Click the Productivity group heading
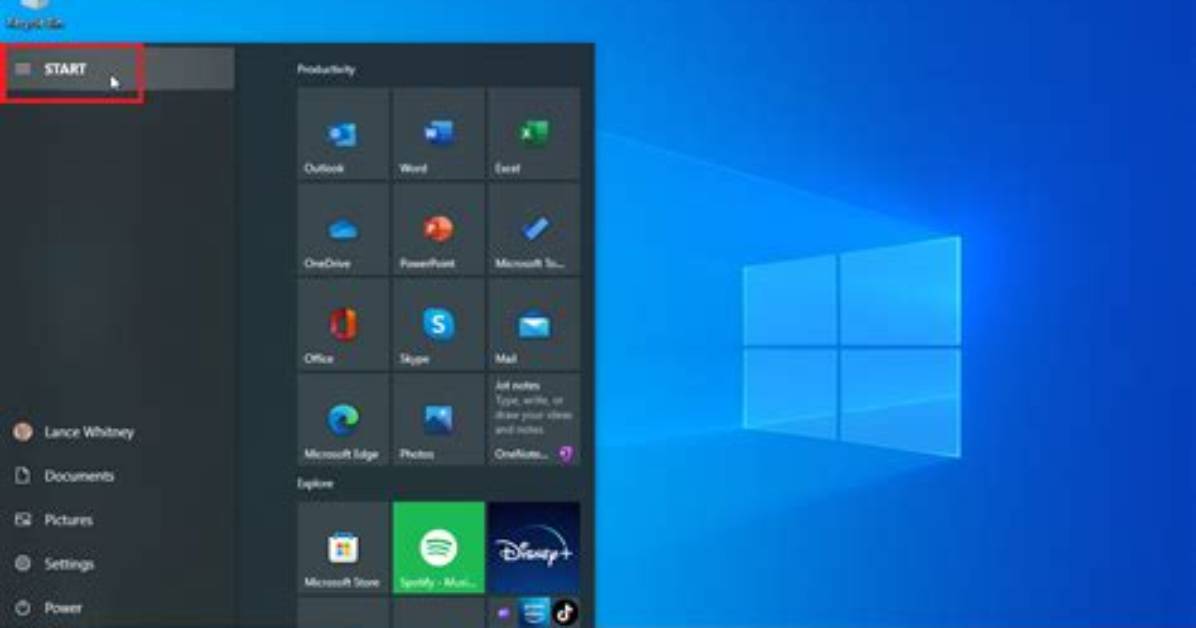This screenshot has height=628, width=1196. point(326,69)
